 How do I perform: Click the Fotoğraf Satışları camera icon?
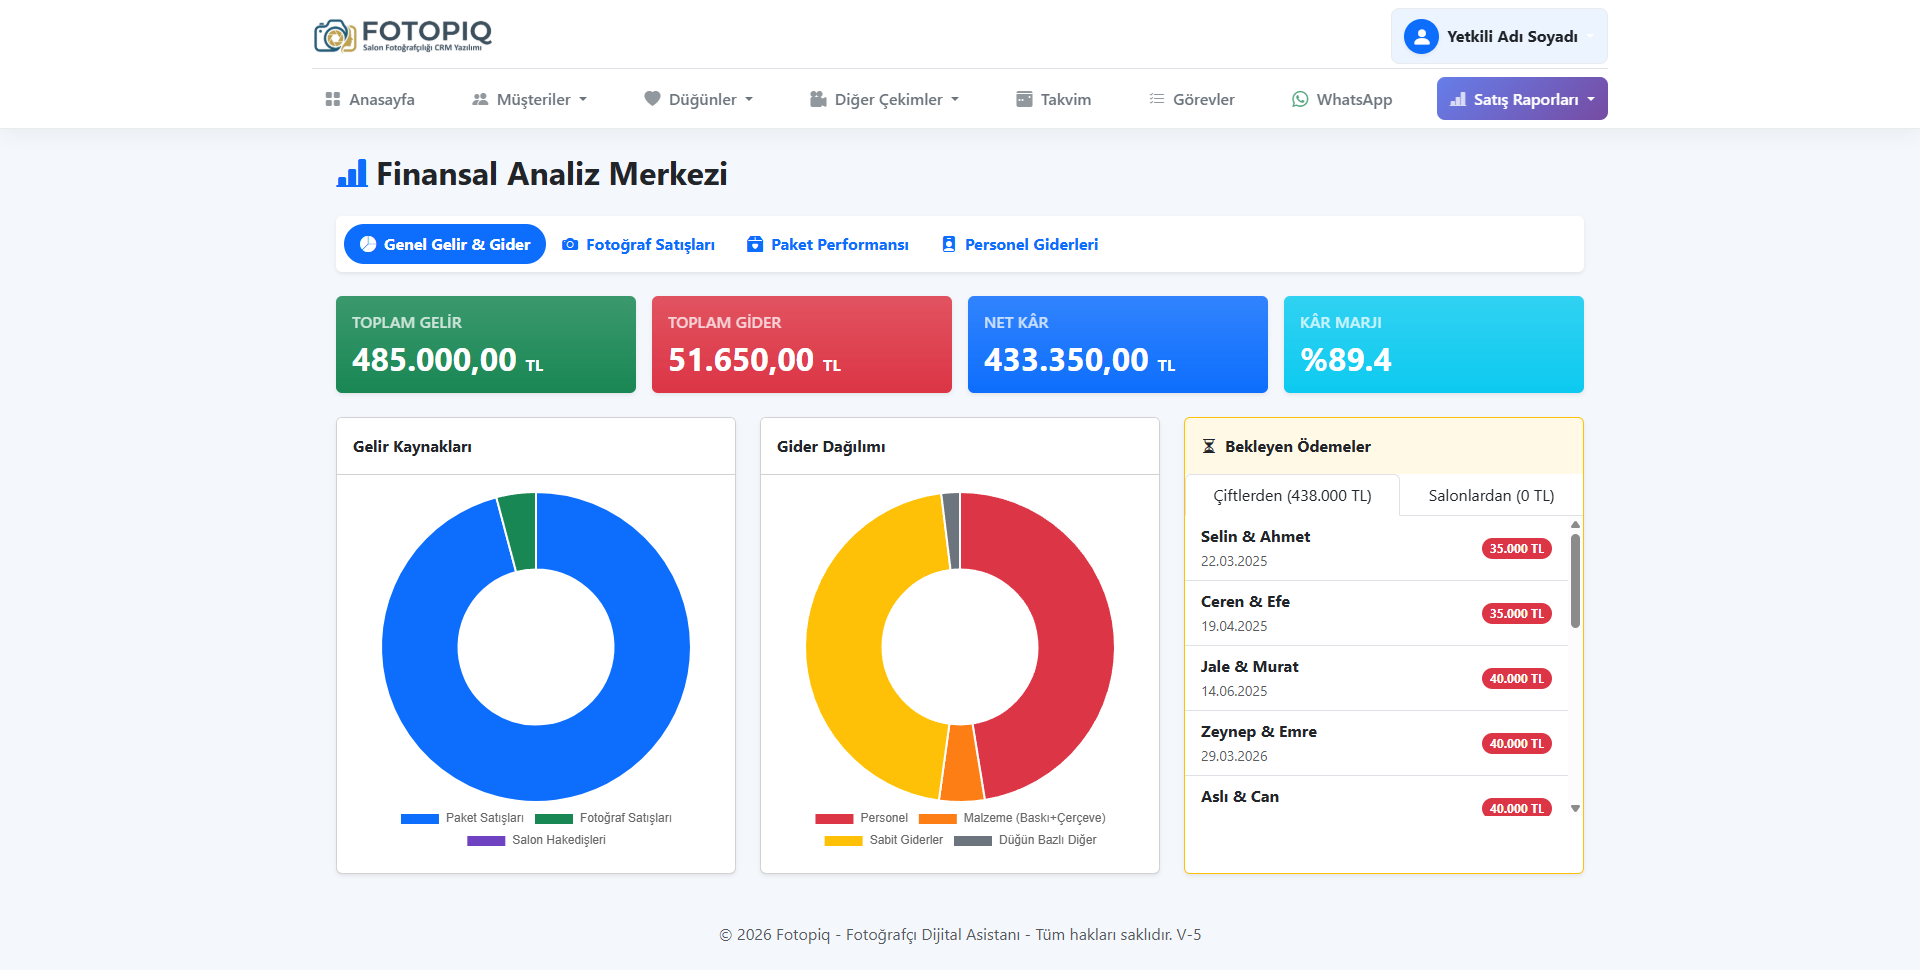[x=570, y=244]
